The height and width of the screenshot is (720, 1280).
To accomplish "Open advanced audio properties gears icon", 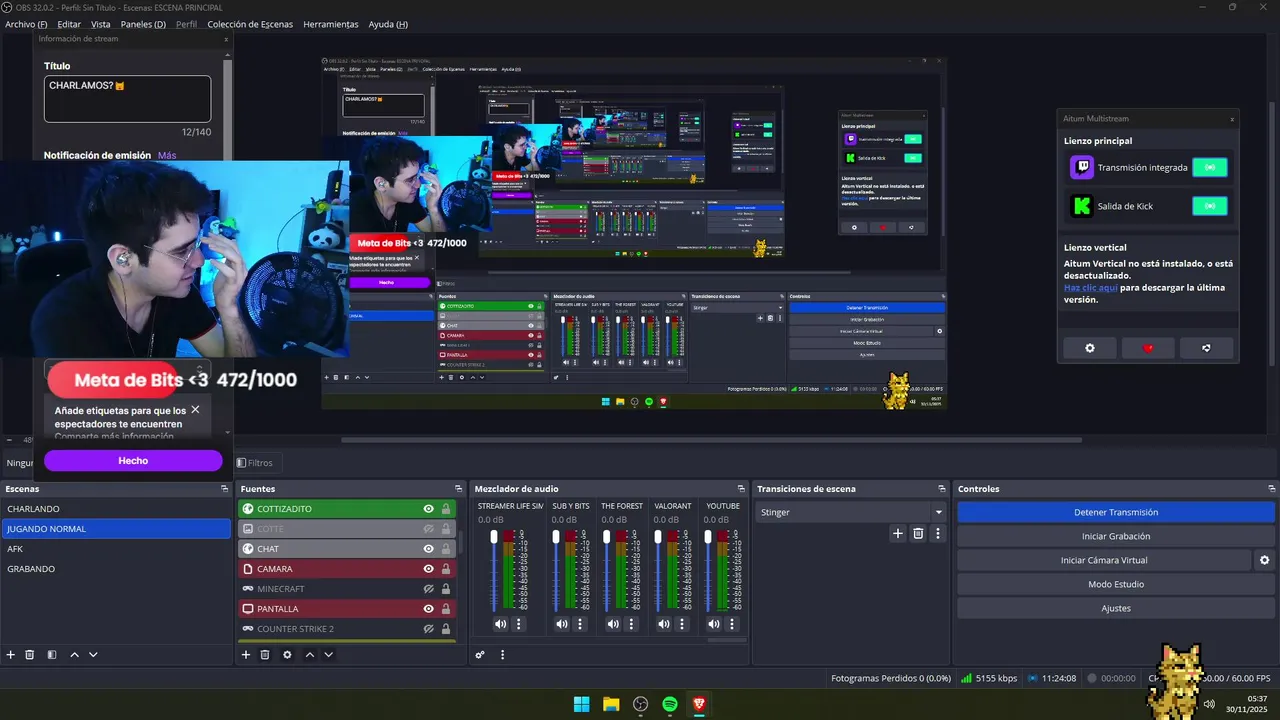I will point(480,655).
